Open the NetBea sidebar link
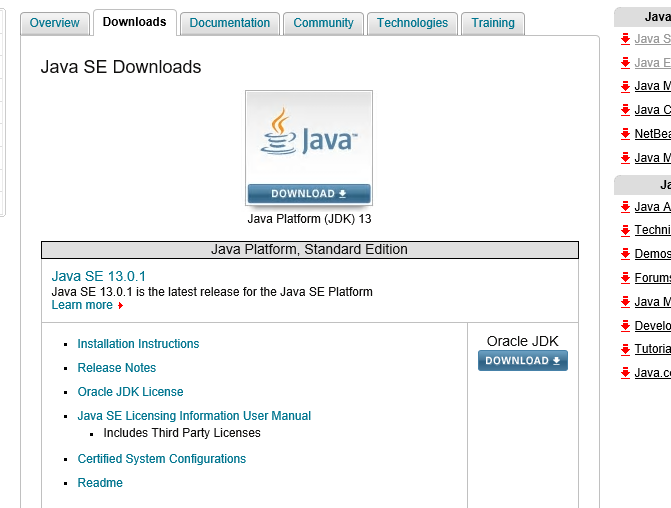The image size is (671, 508). pyautogui.click(x=653, y=134)
